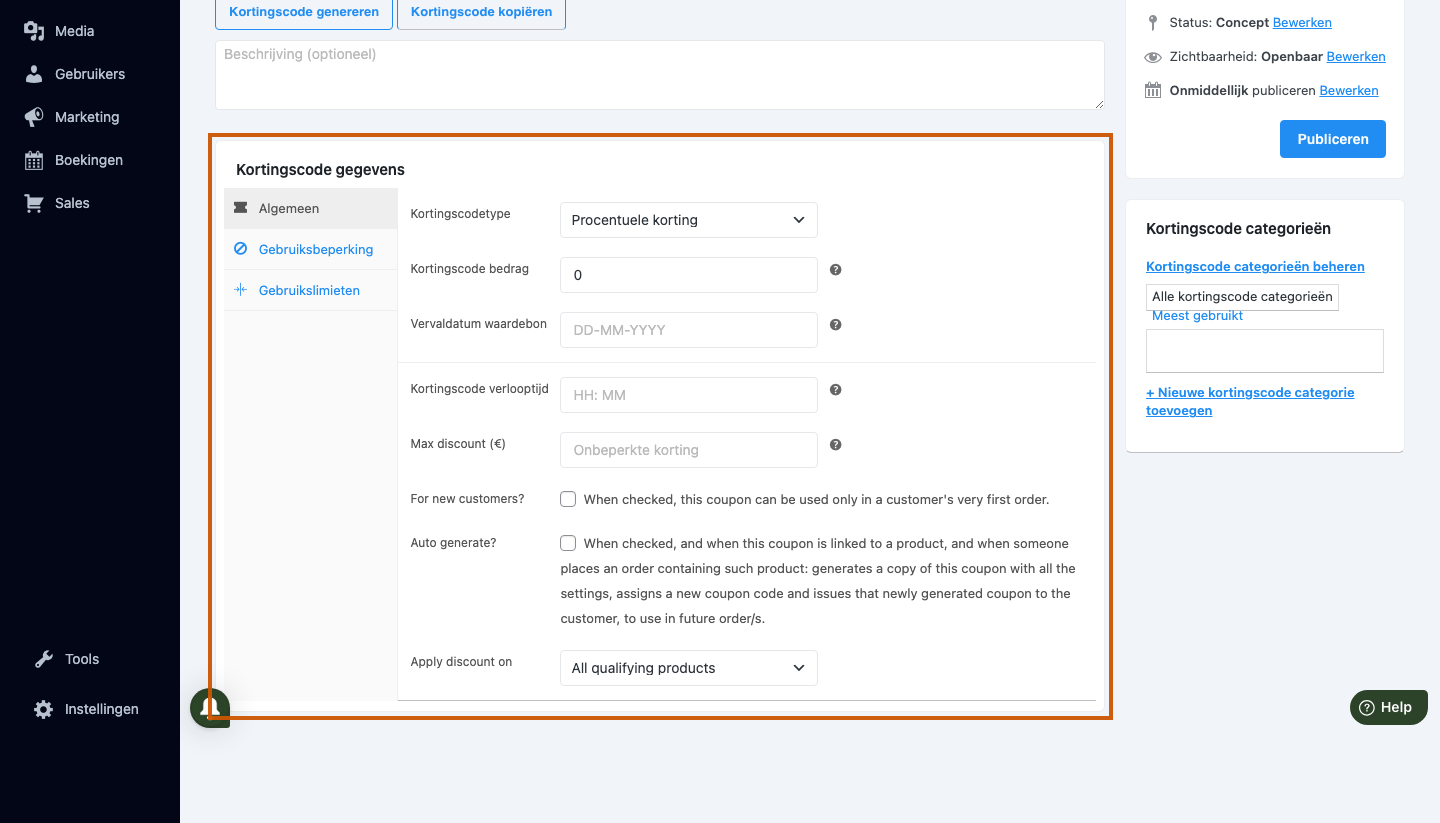Click the Media sidebar icon
The height and width of the screenshot is (823, 1440).
click(34, 31)
